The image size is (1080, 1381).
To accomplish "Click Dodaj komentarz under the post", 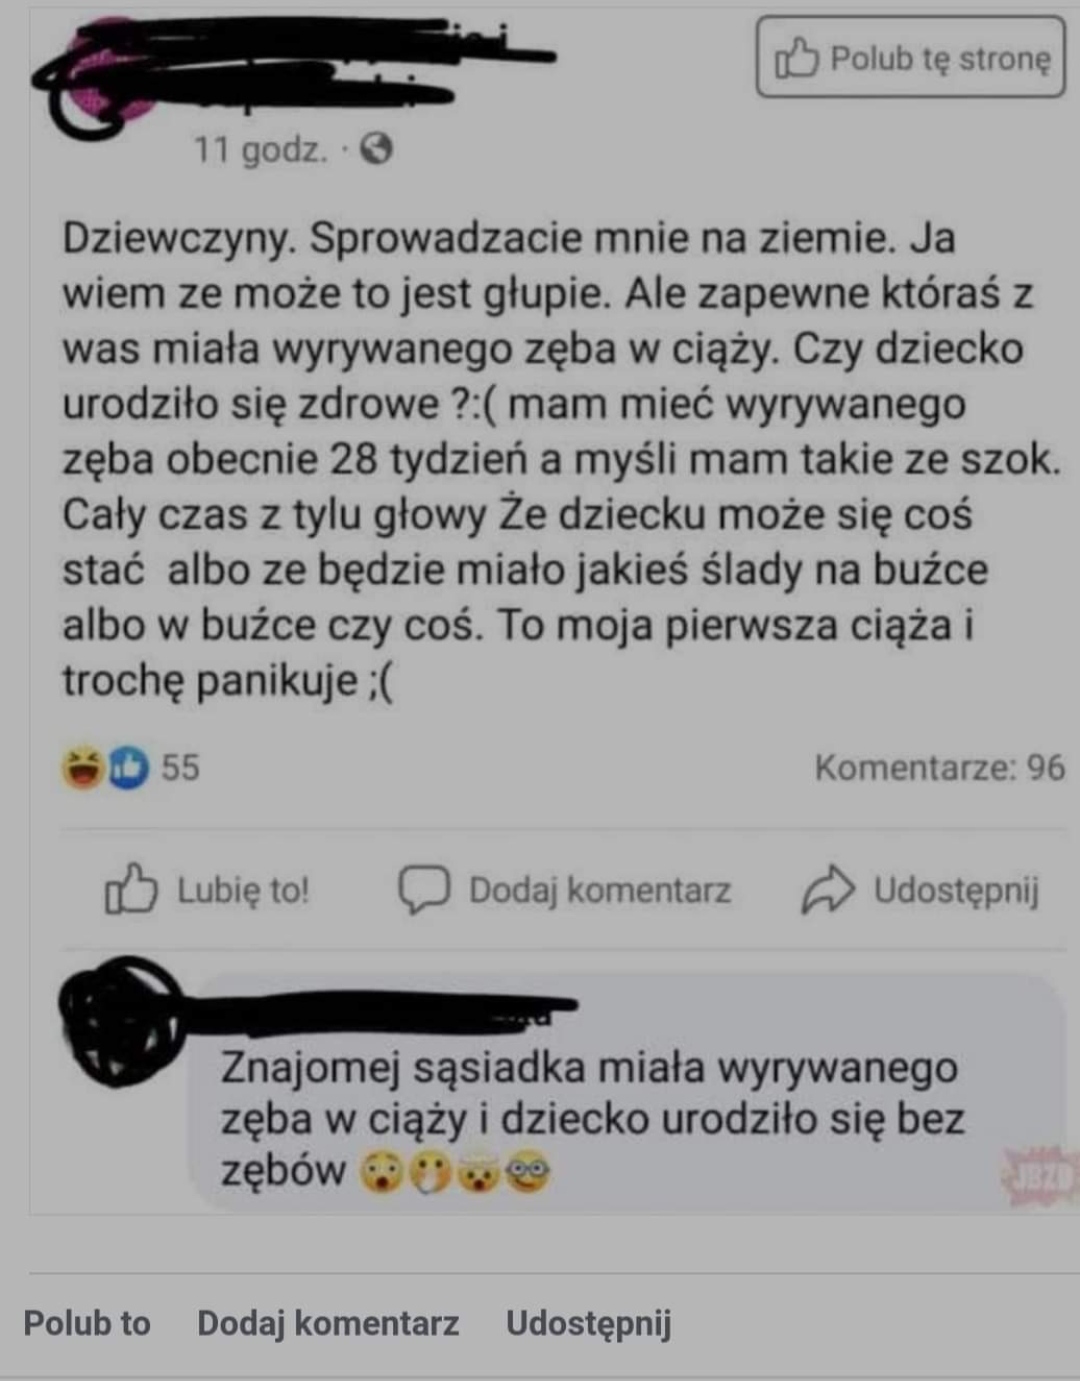I will [565, 889].
